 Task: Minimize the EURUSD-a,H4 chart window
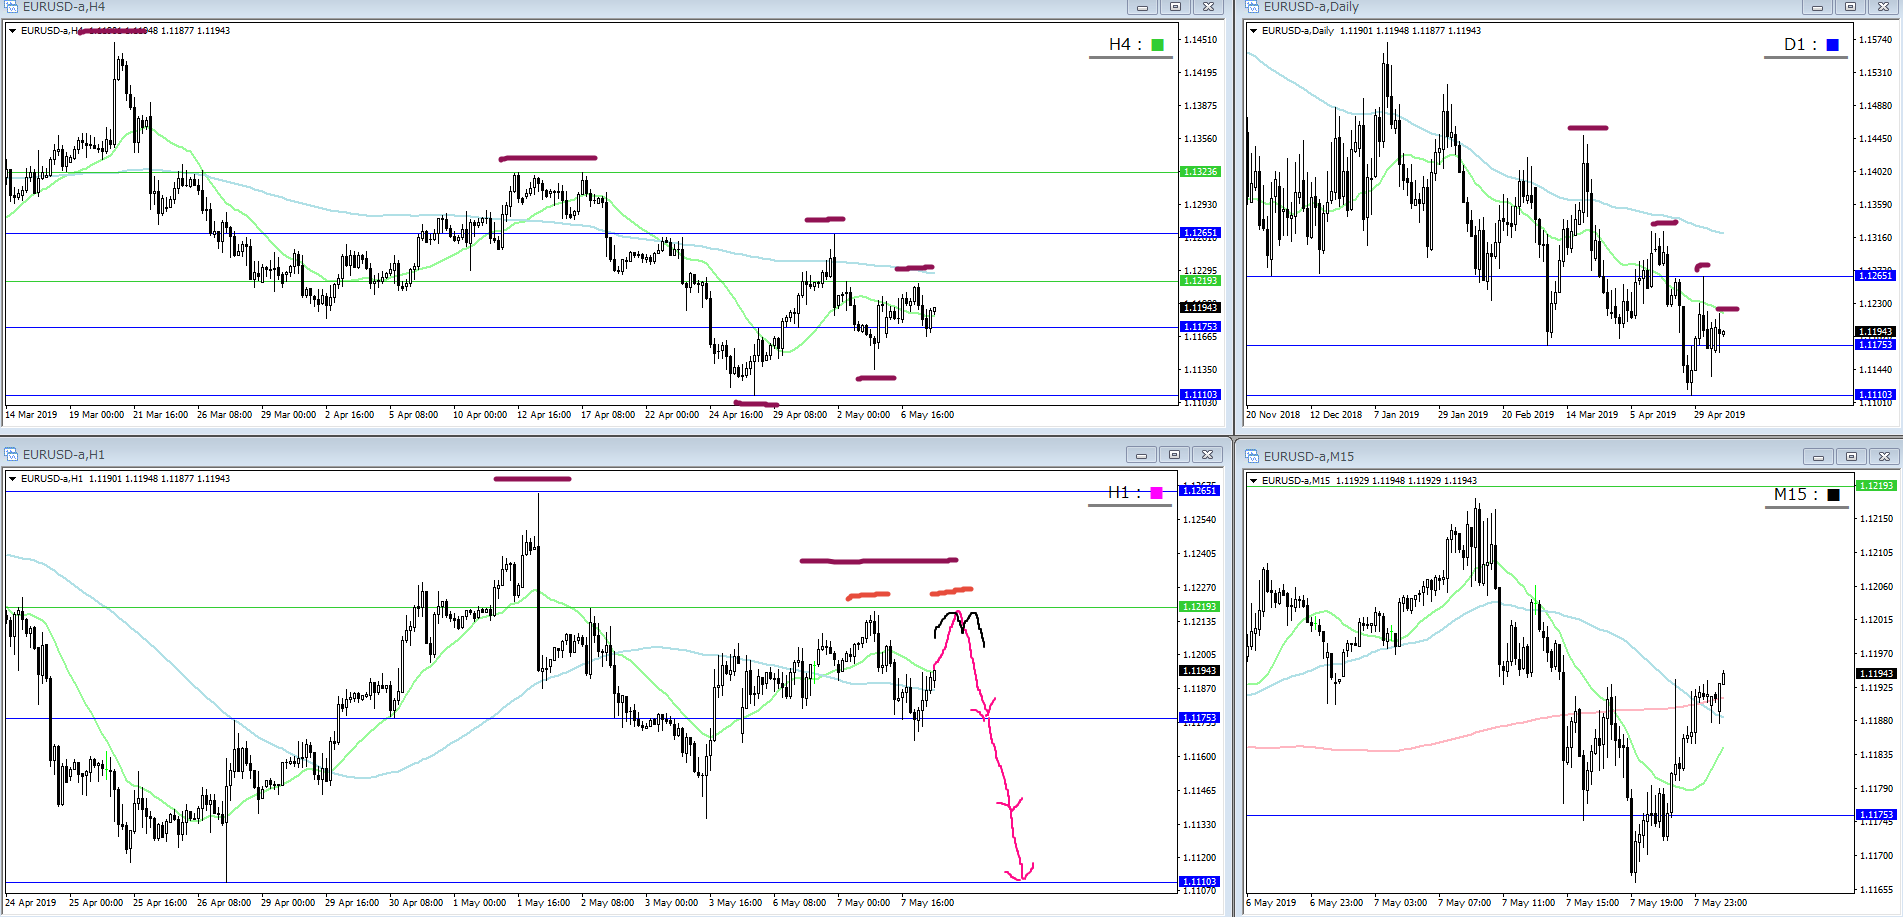point(1142,7)
